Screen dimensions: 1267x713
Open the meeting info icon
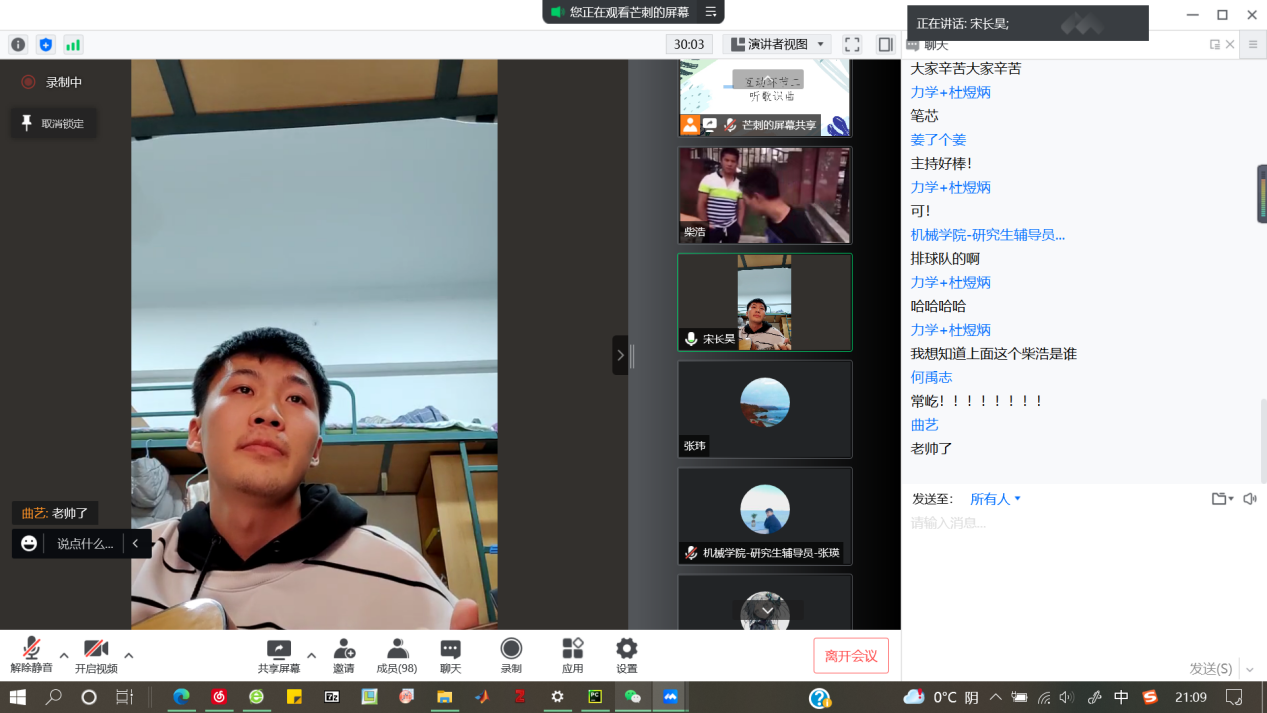pyautogui.click(x=18, y=45)
